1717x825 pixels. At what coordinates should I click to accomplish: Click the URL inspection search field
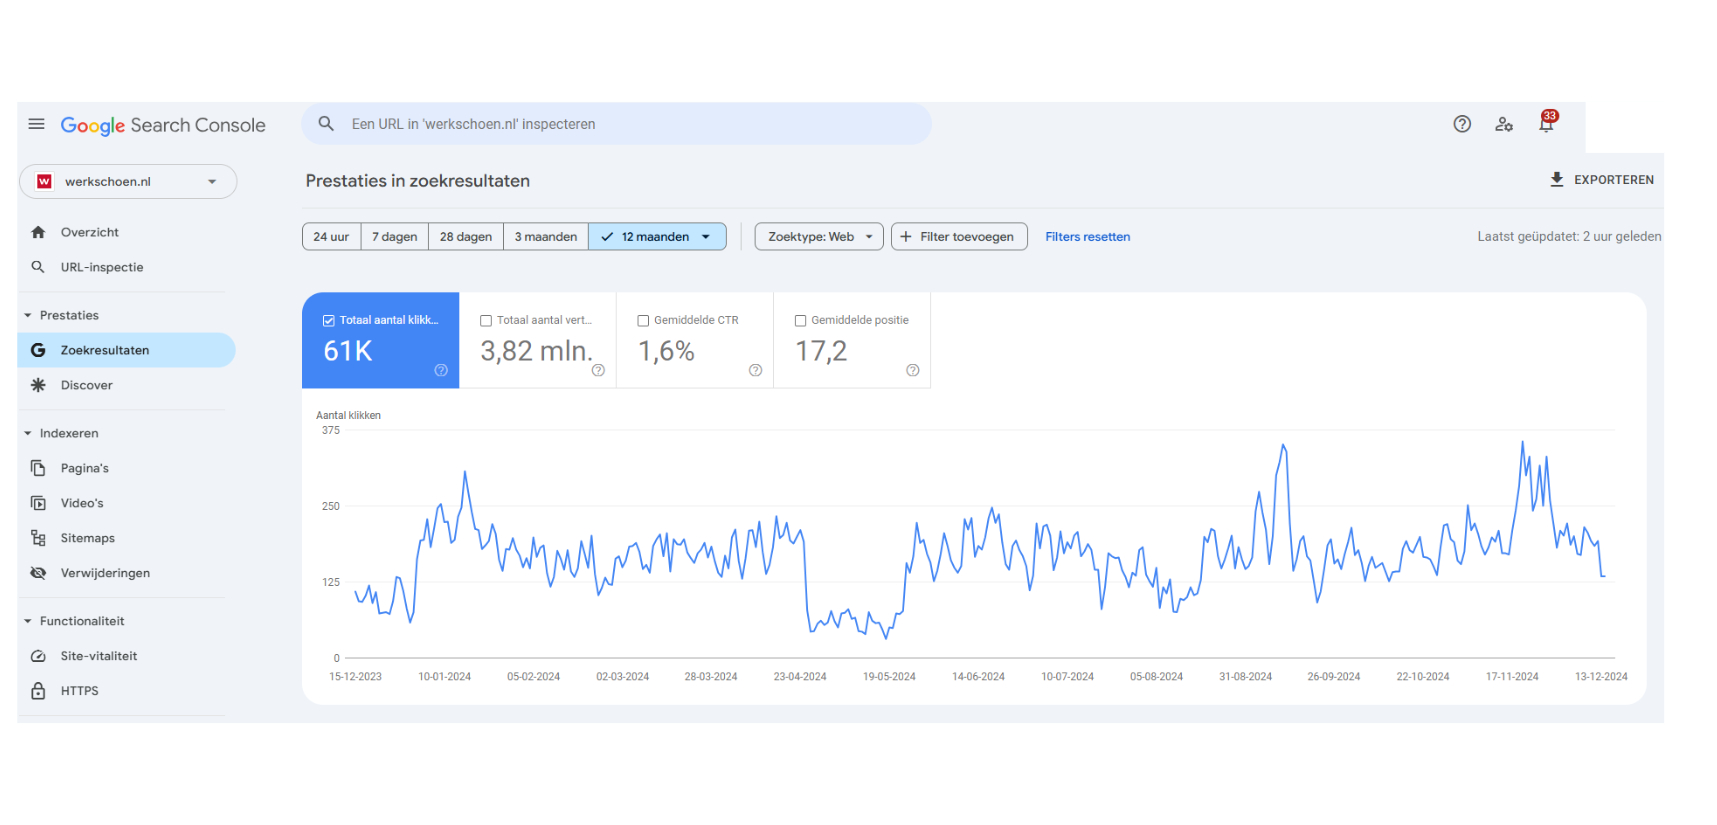(x=617, y=124)
